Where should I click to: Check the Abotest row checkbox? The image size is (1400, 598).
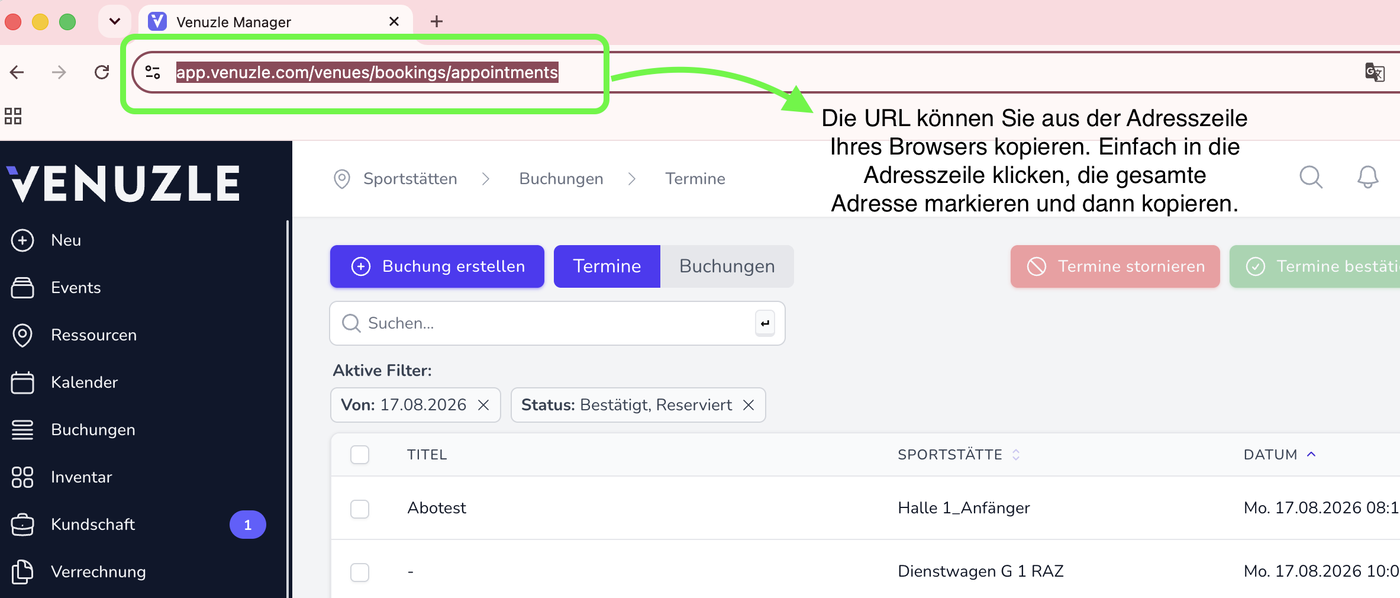pyautogui.click(x=360, y=508)
